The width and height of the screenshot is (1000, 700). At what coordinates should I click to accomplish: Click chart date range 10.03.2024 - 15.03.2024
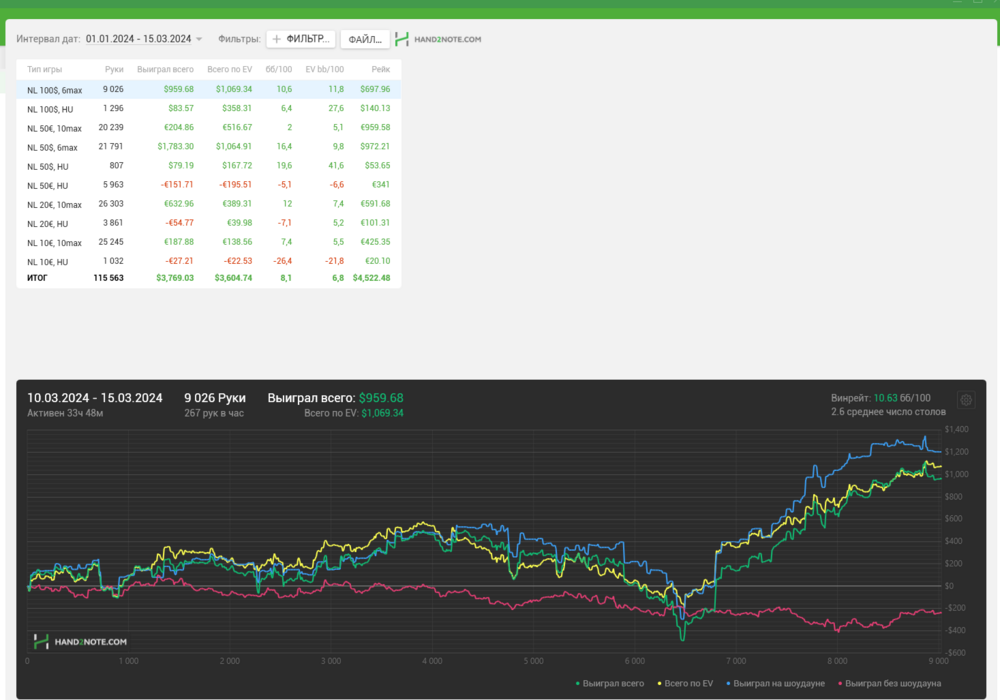(94, 398)
